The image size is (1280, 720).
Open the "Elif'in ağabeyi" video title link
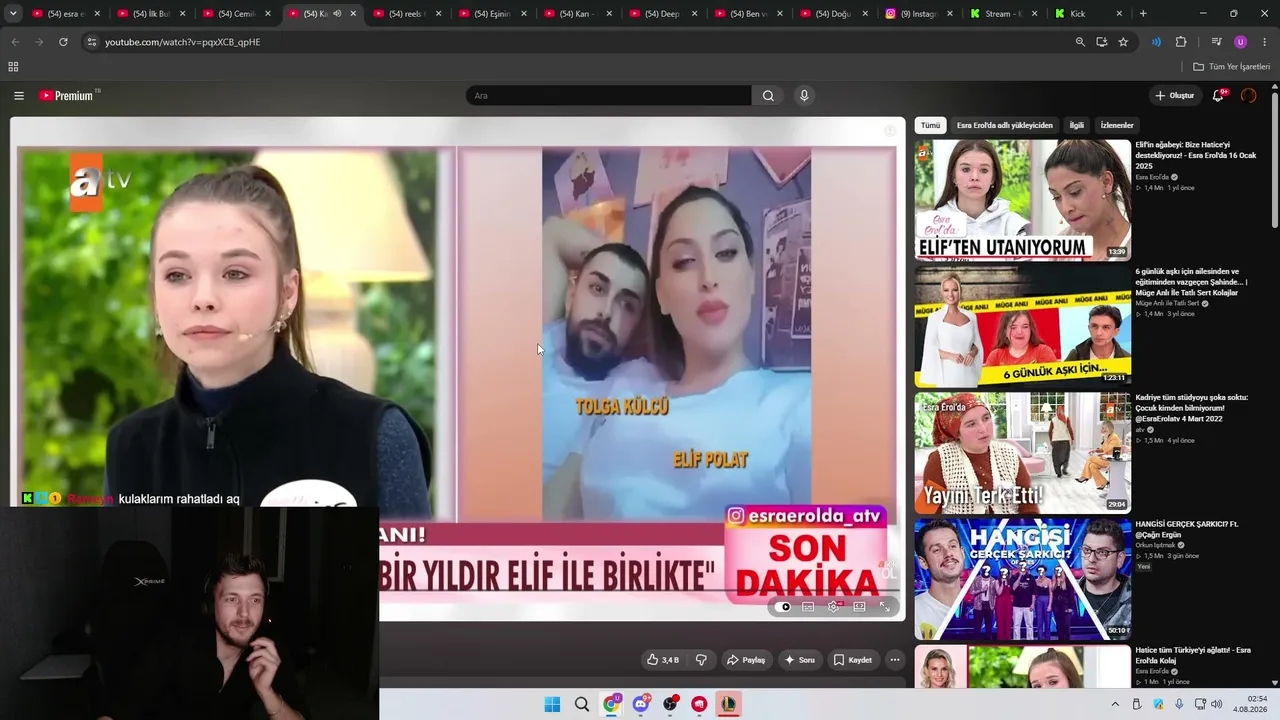click(1196, 155)
